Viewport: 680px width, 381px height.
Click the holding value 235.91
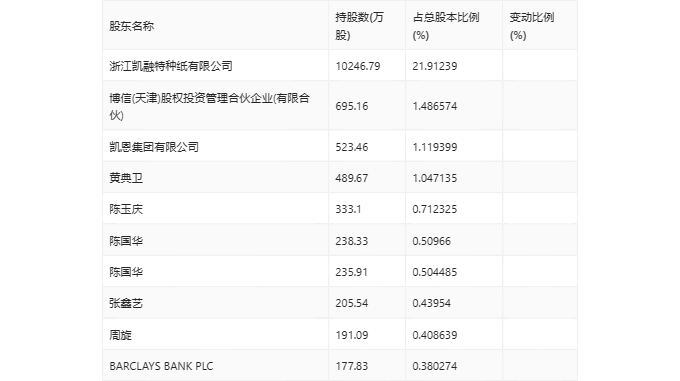coord(352,272)
